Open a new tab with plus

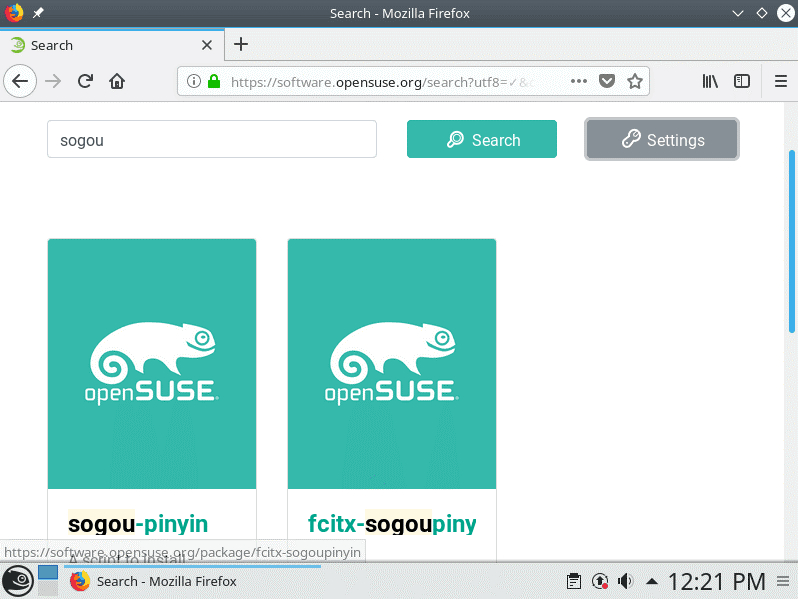[x=241, y=44]
